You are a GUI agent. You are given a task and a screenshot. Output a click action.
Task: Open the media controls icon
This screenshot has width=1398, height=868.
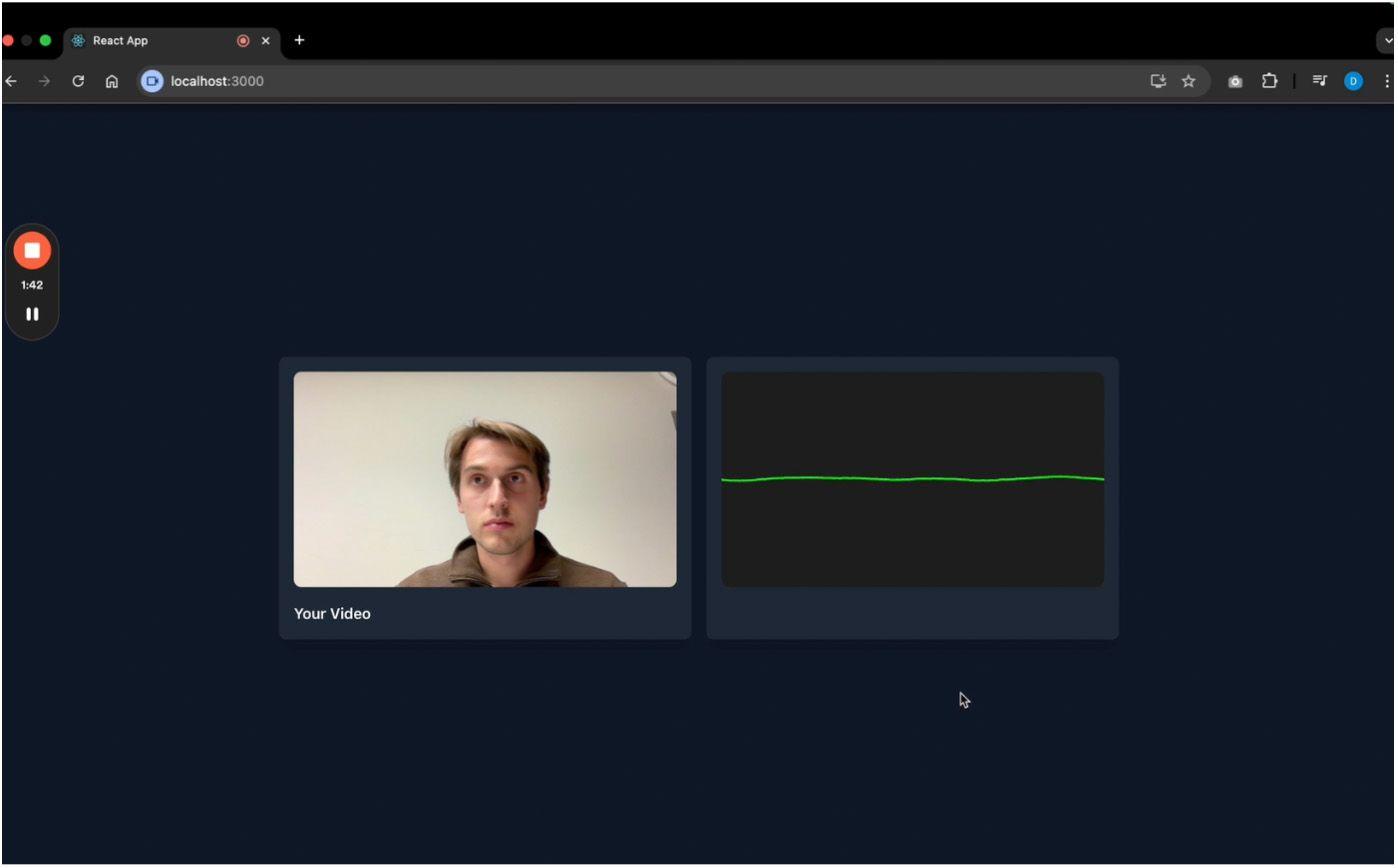point(1320,81)
